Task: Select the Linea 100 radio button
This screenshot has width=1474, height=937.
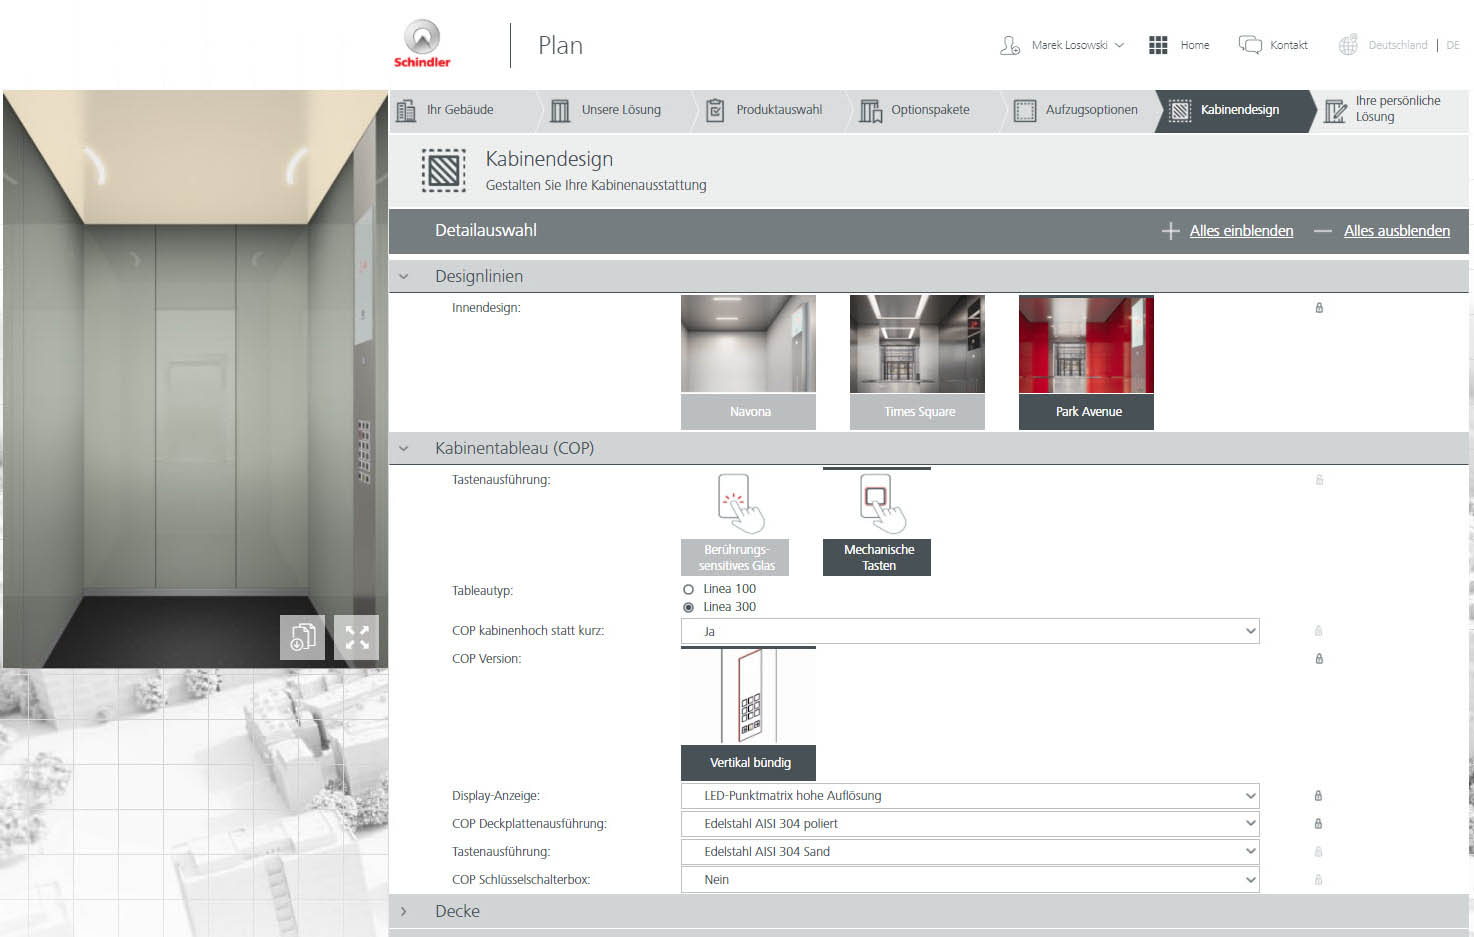Action: pos(688,589)
